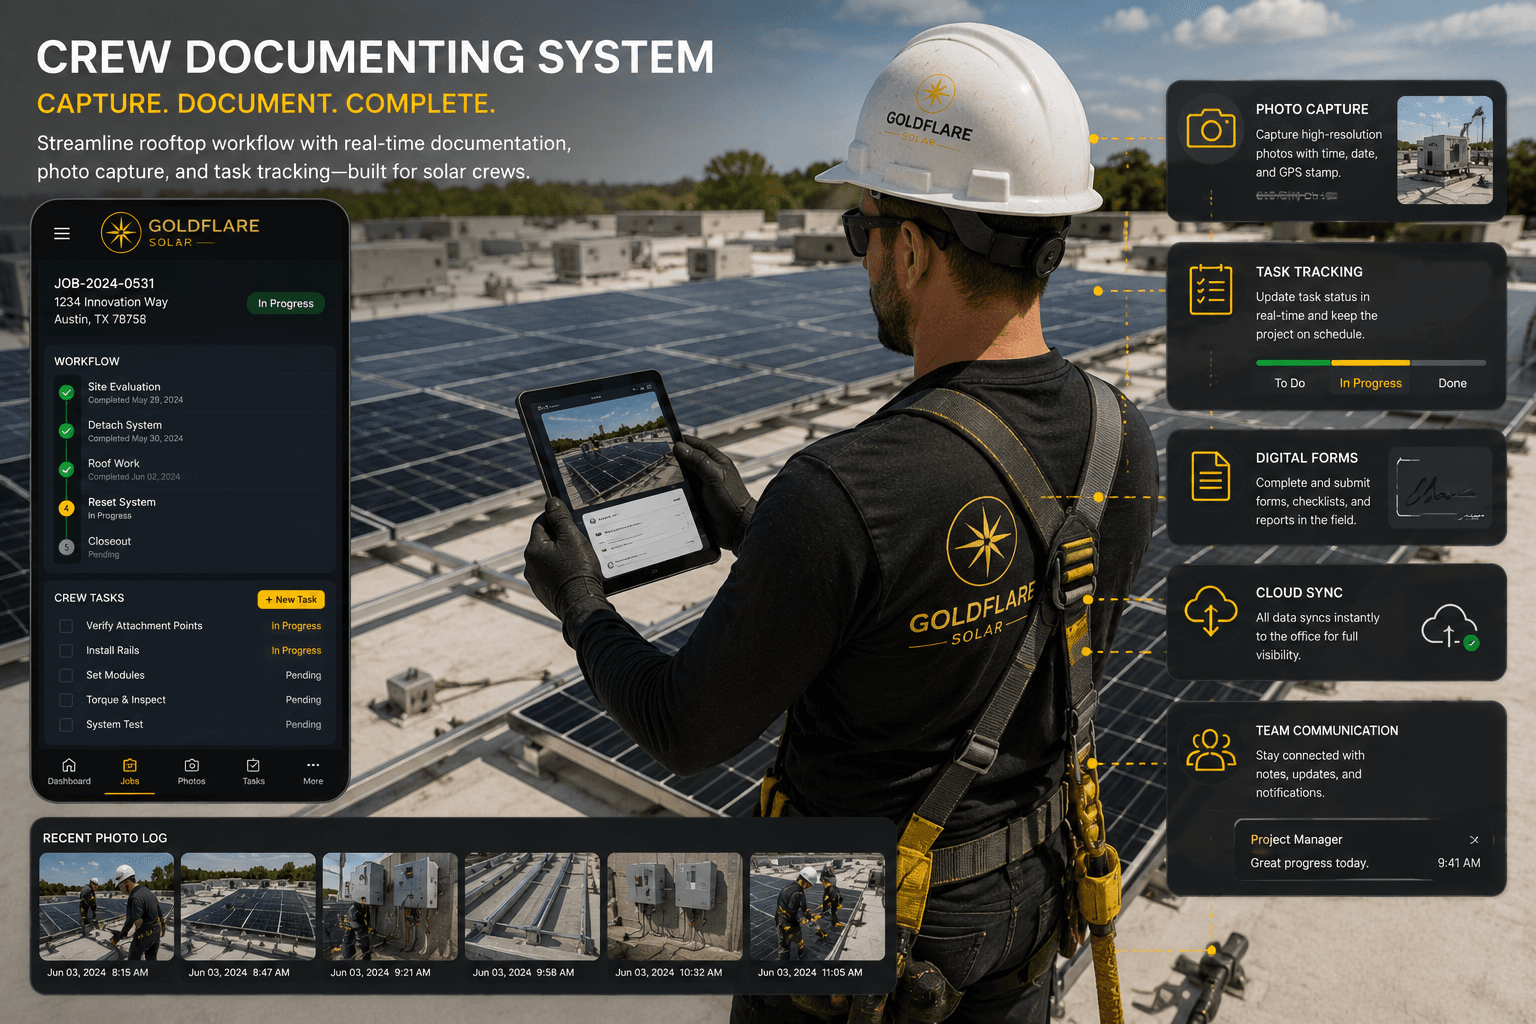Open the Digital Forms signature preview
Image resolution: width=1536 pixels, height=1024 pixels.
pyautogui.click(x=1441, y=487)
